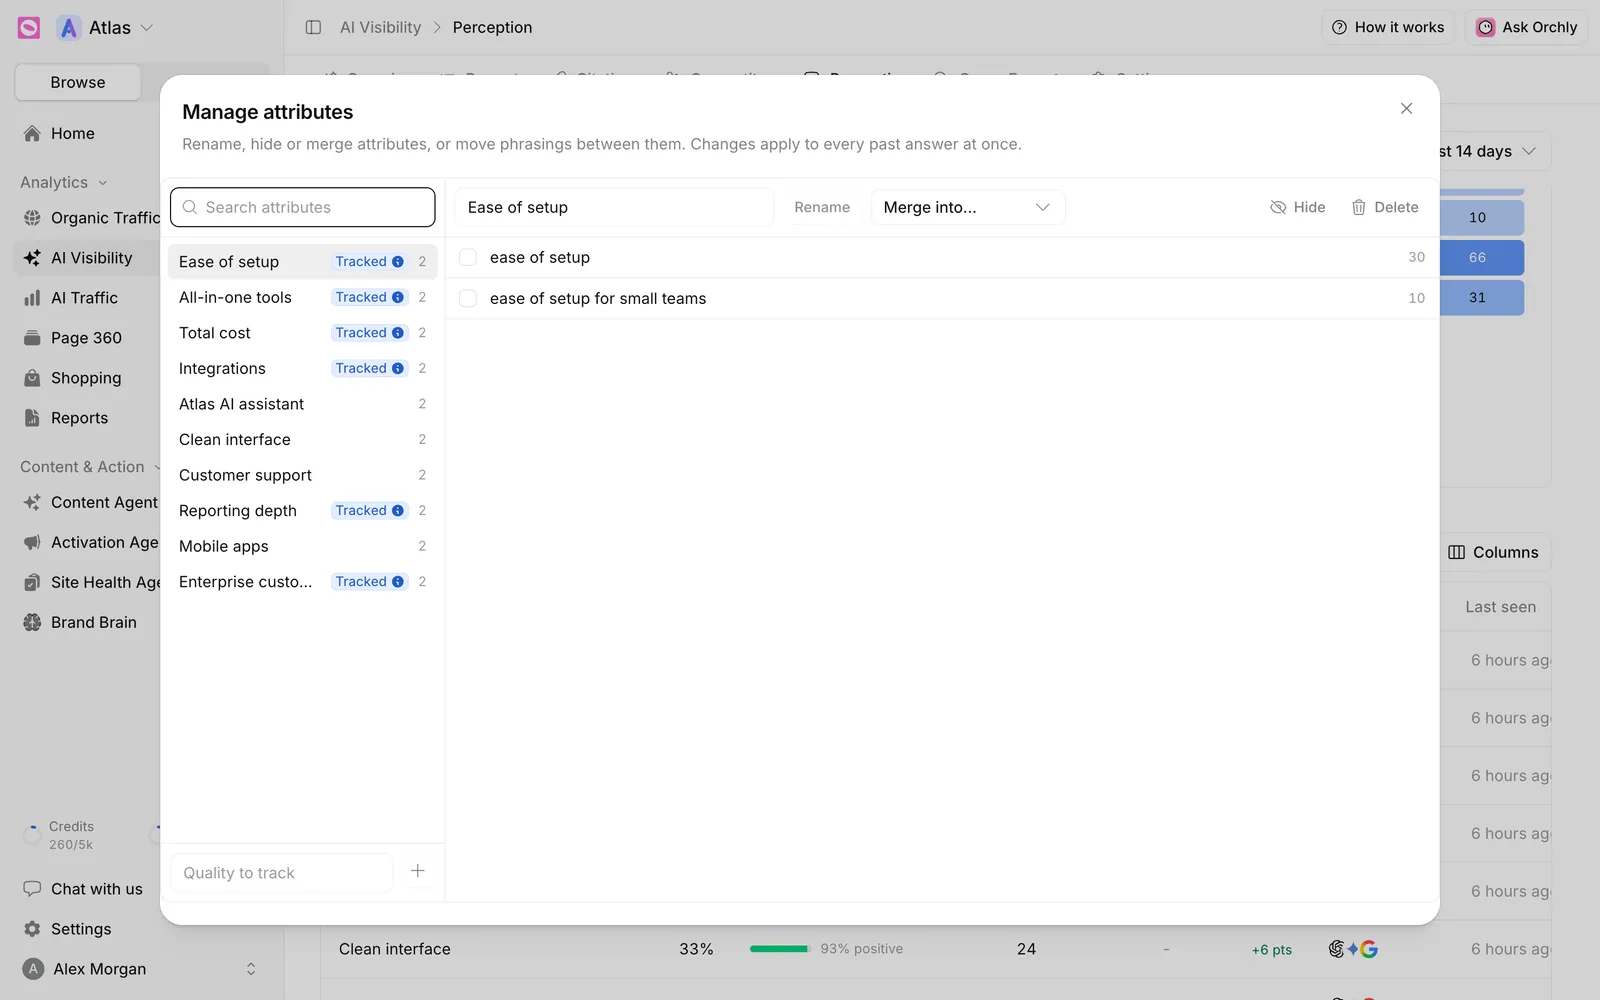This screenshot has height=1000, width=1600.
Task: Click Tracked info icon for Enterprise customers
Action: click(x=398, y=582)
